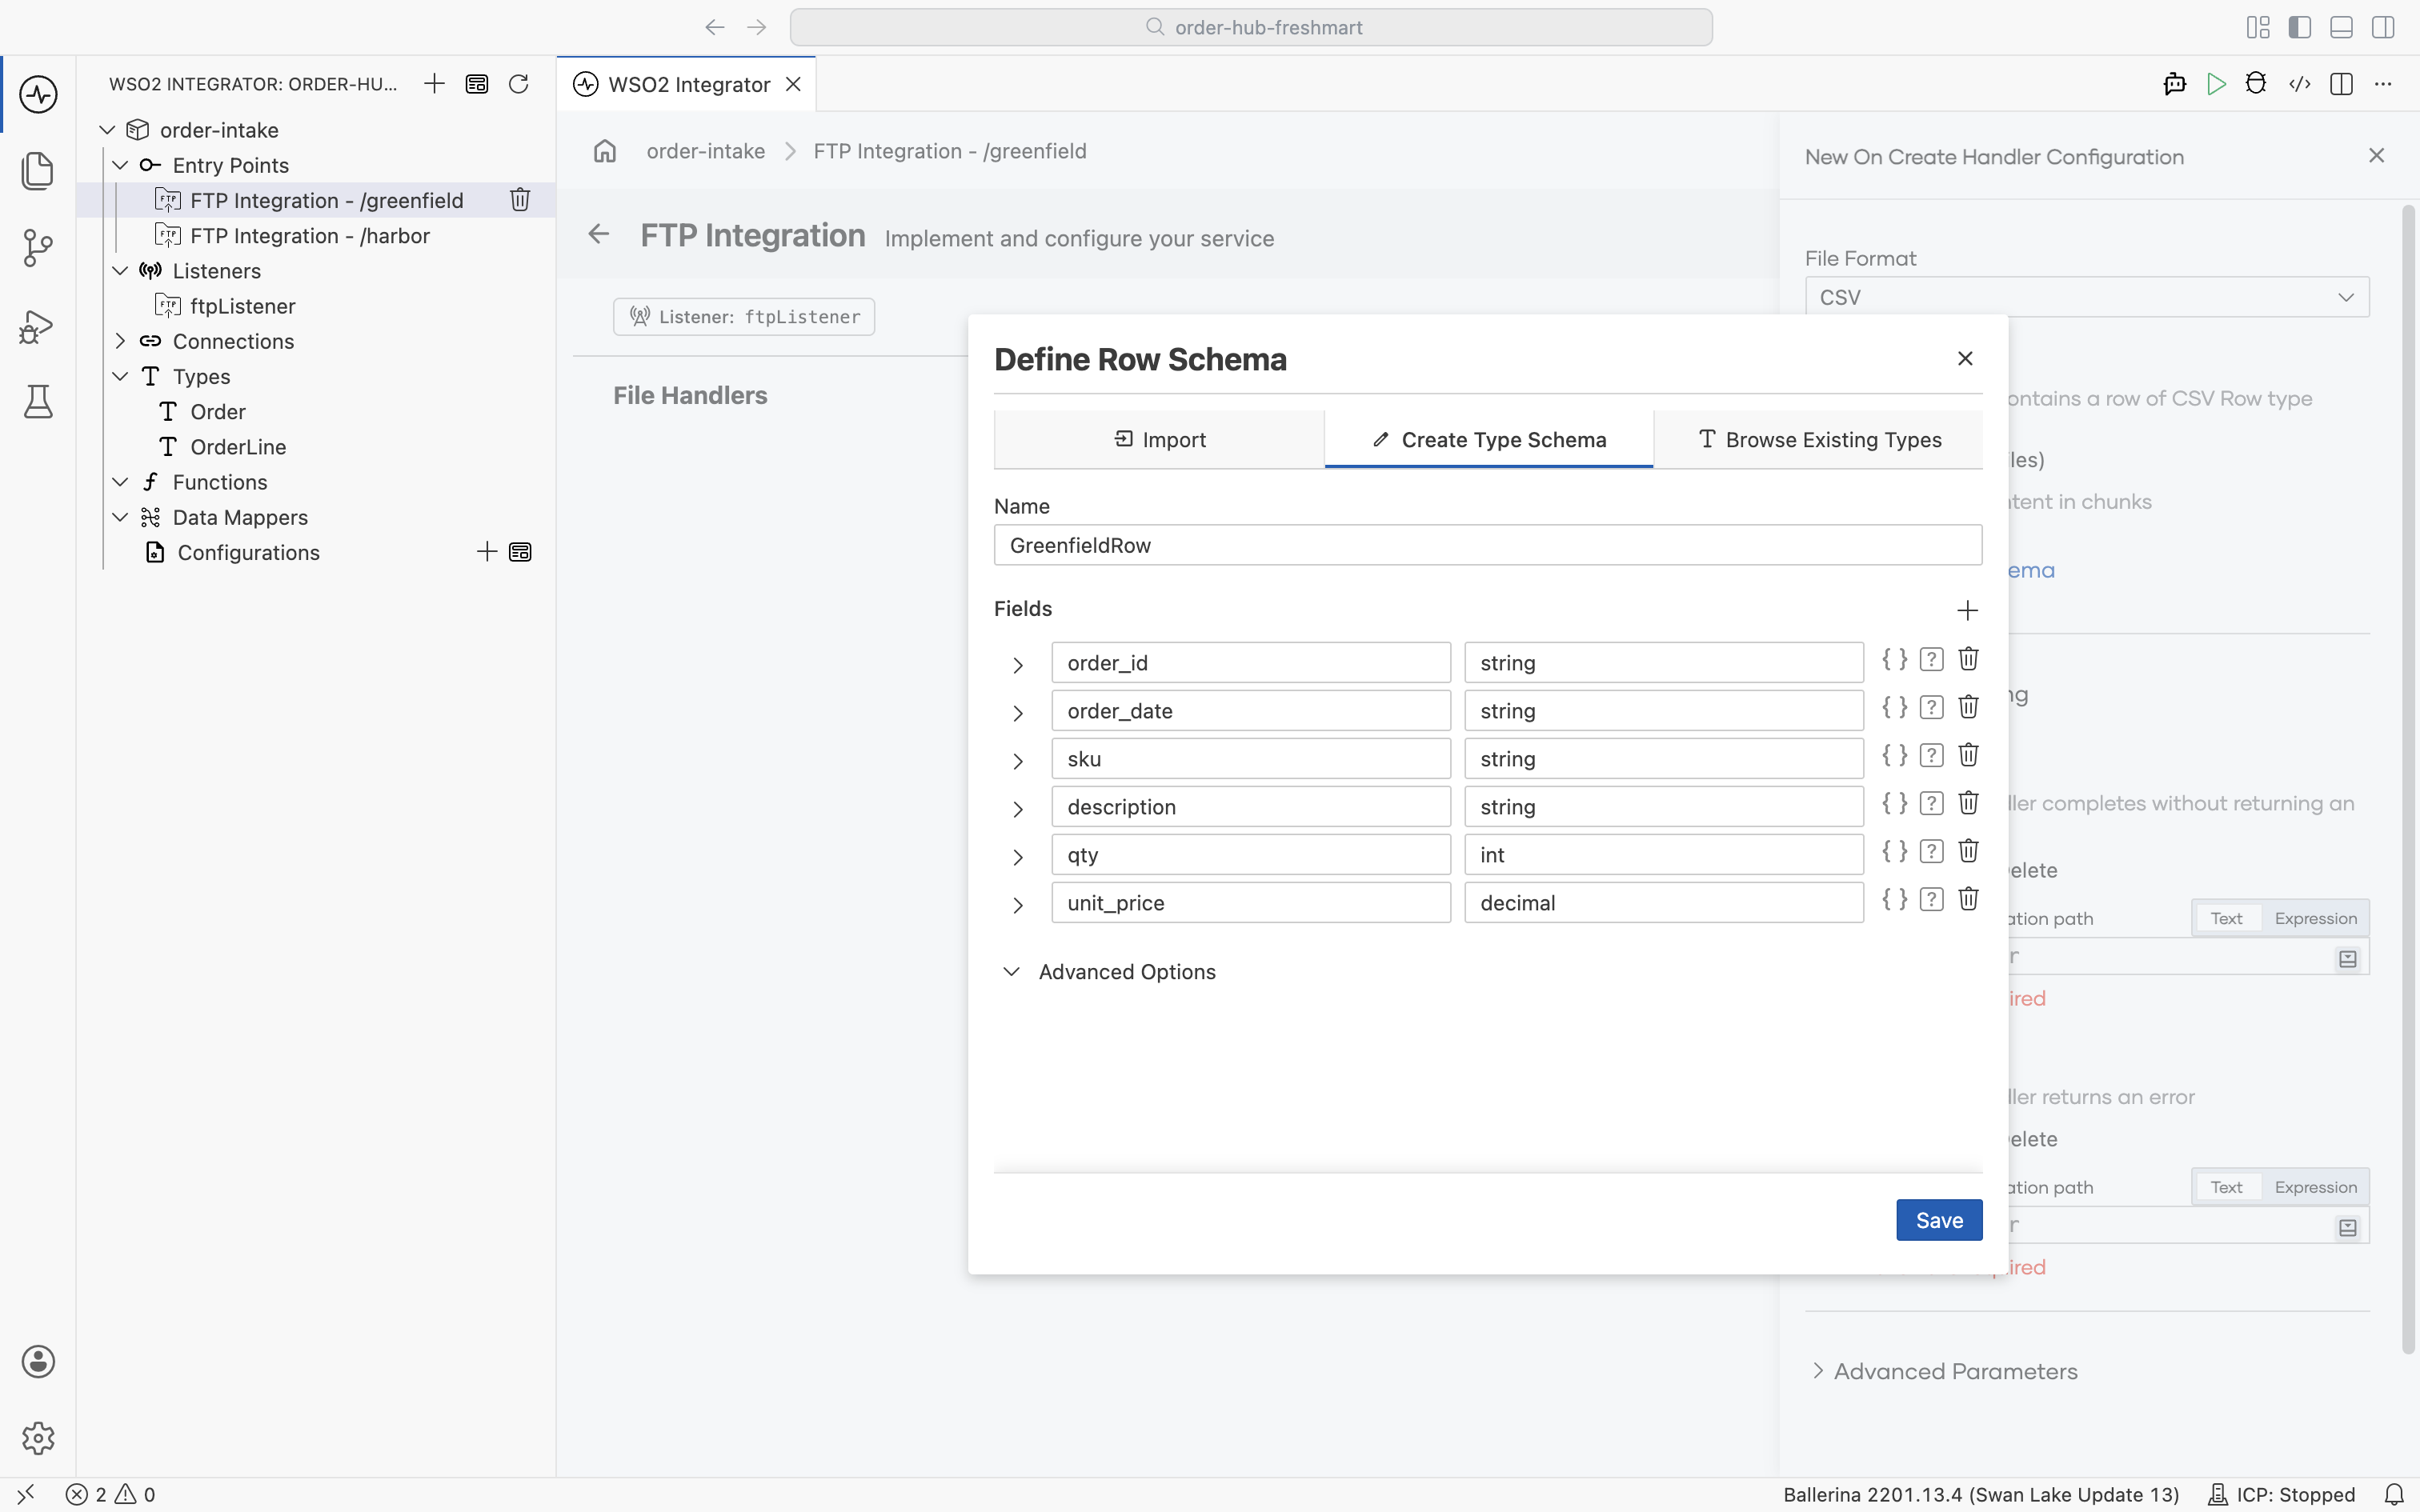The width and height of the screenshot is (2420, 1512).
Task: Click the qty type field showing int
Action: [1664, 855]
